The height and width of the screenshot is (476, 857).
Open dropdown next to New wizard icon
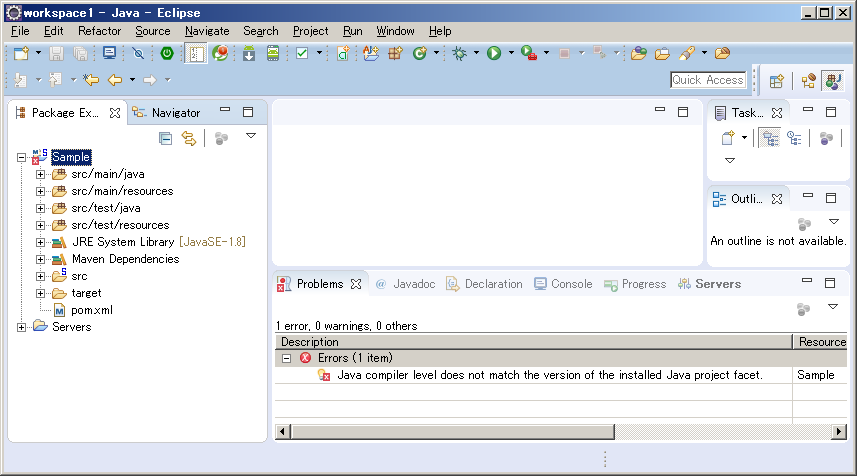[38, 53]
